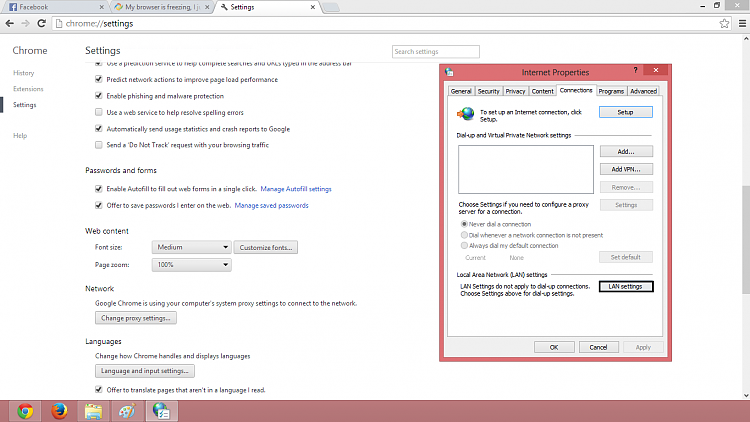
Task: Open Extensions in Chrome sidebar
Action: pos(28,89)
